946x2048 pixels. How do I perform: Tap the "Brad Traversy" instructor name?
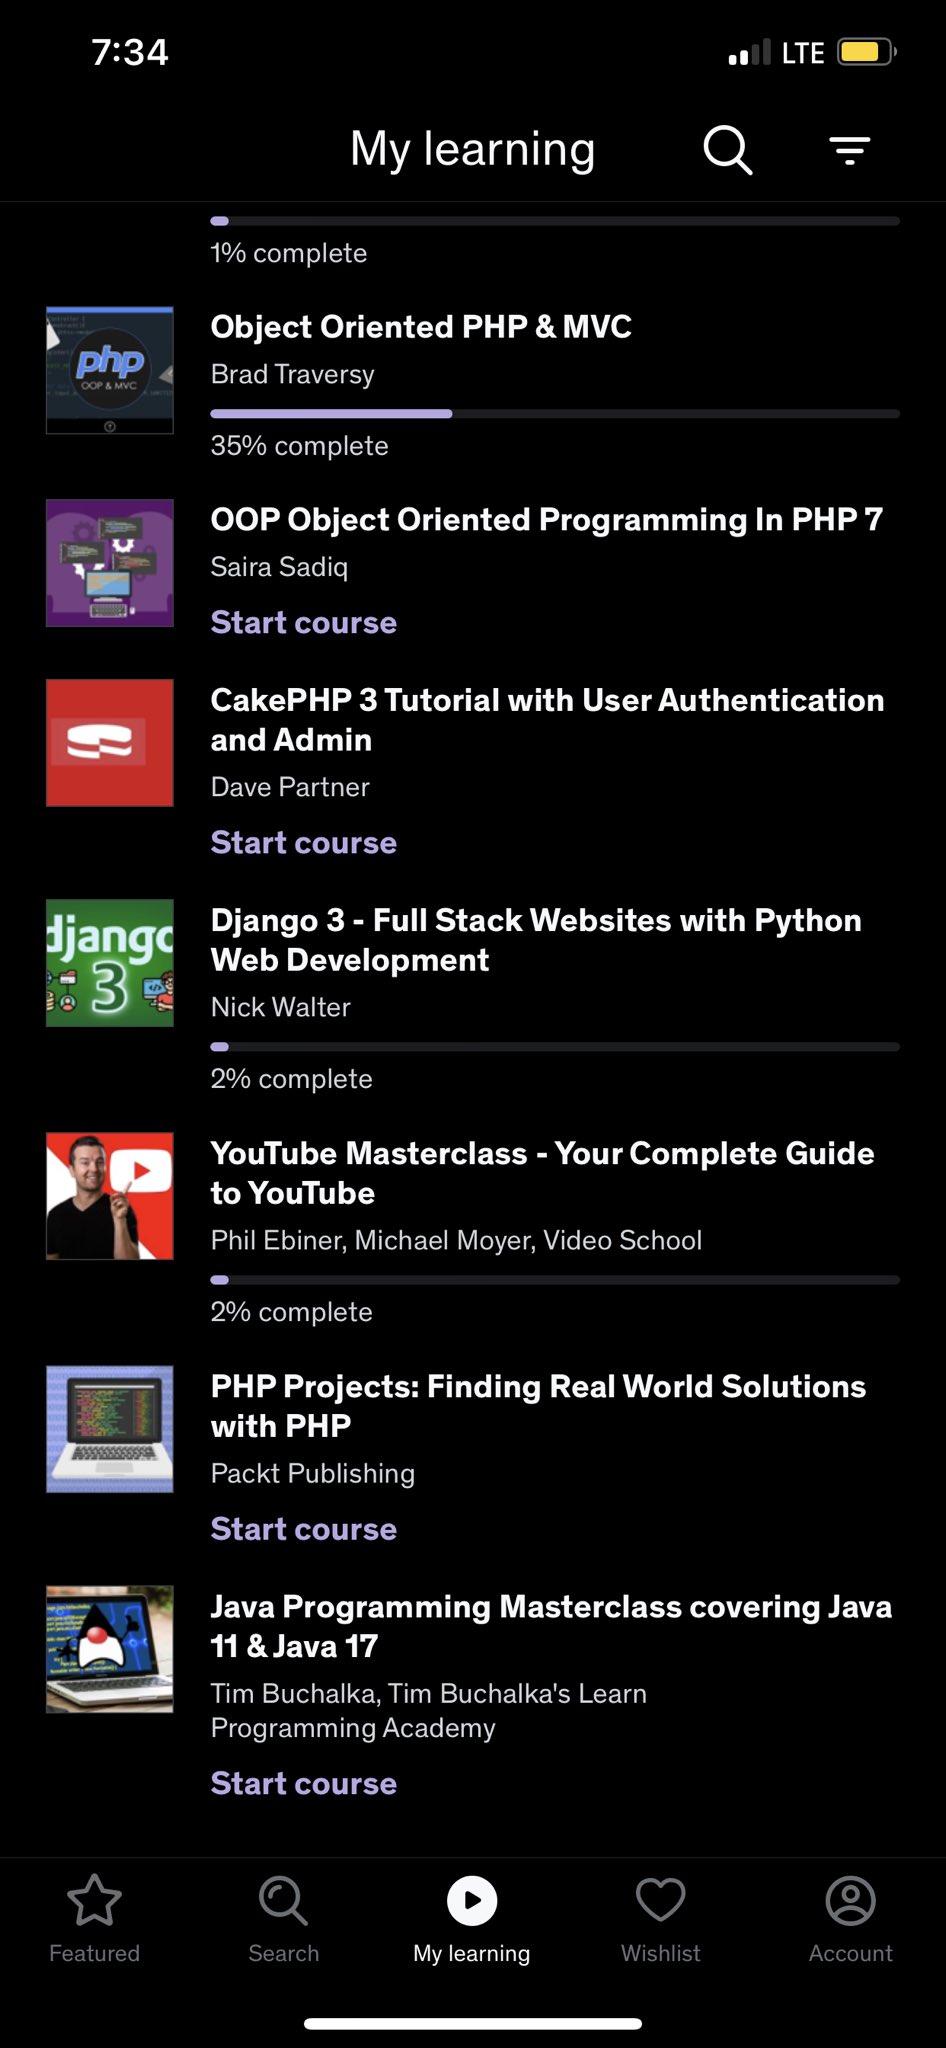click(x=293, y=374)
